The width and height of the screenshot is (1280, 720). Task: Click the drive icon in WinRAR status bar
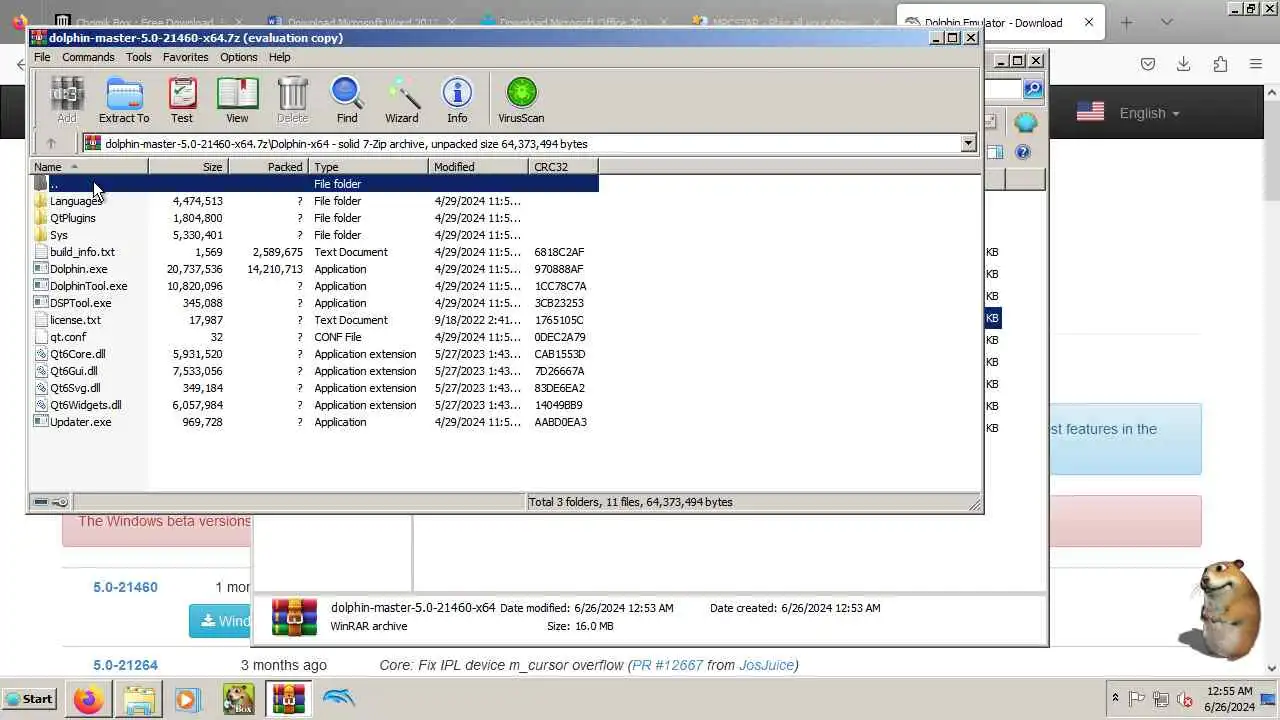pos(41,502)
